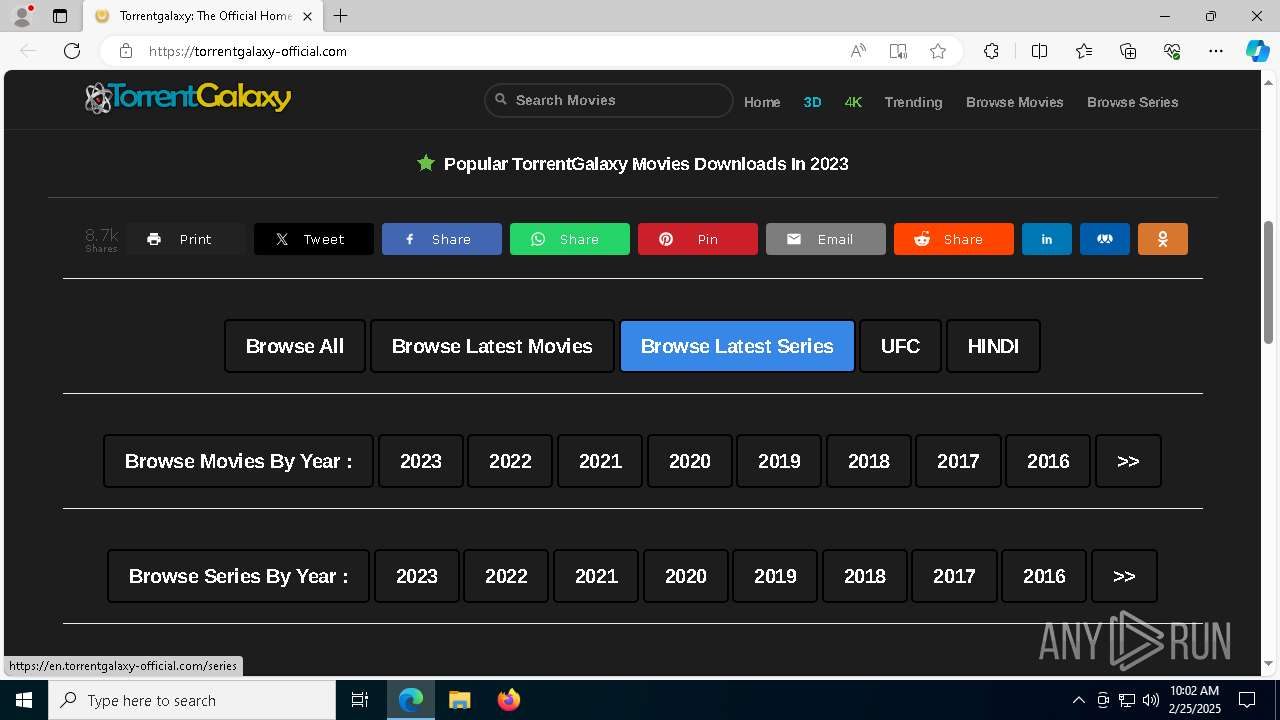
Task: Open Immersive Reader icon
Action: [x=898, y=51]
